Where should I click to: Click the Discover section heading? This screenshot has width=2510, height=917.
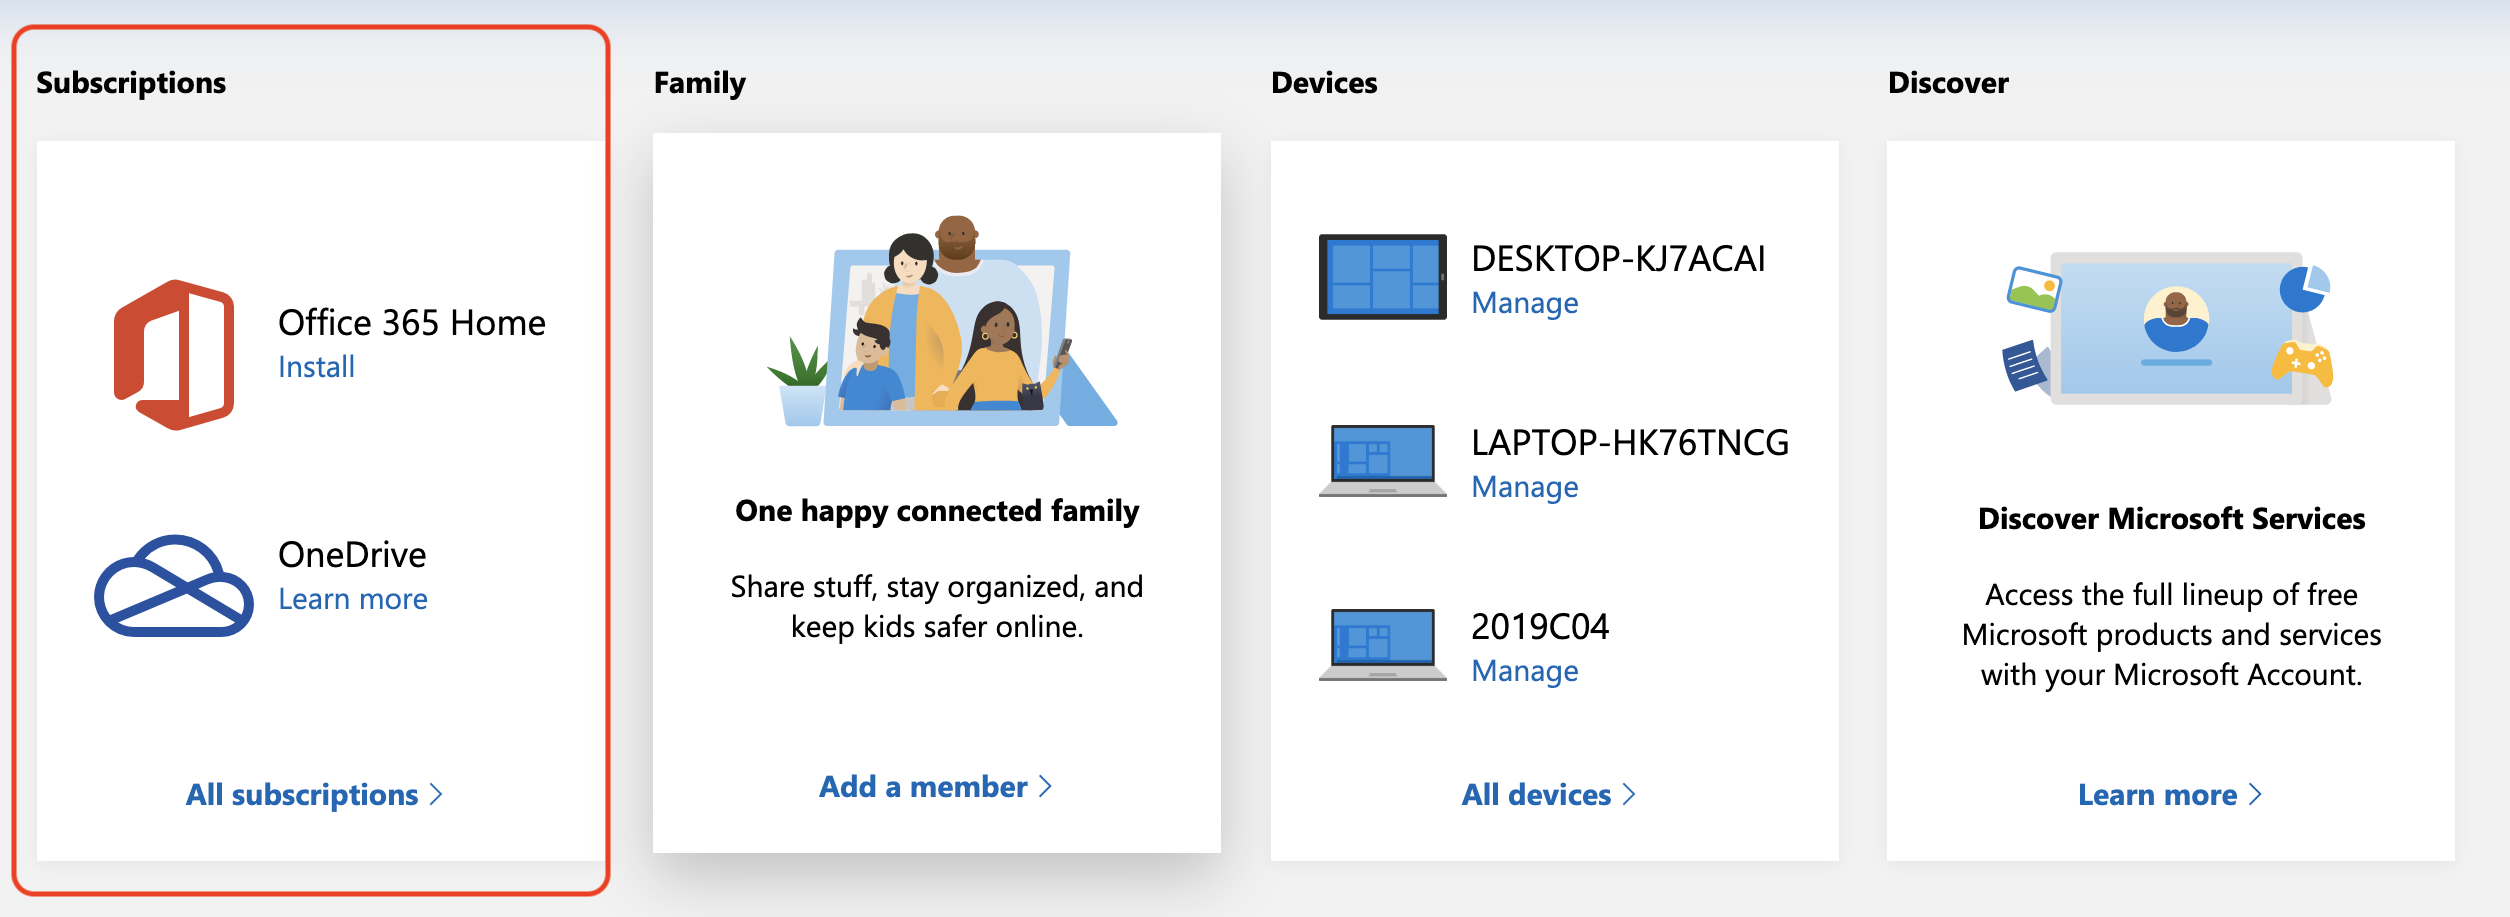1948,83
